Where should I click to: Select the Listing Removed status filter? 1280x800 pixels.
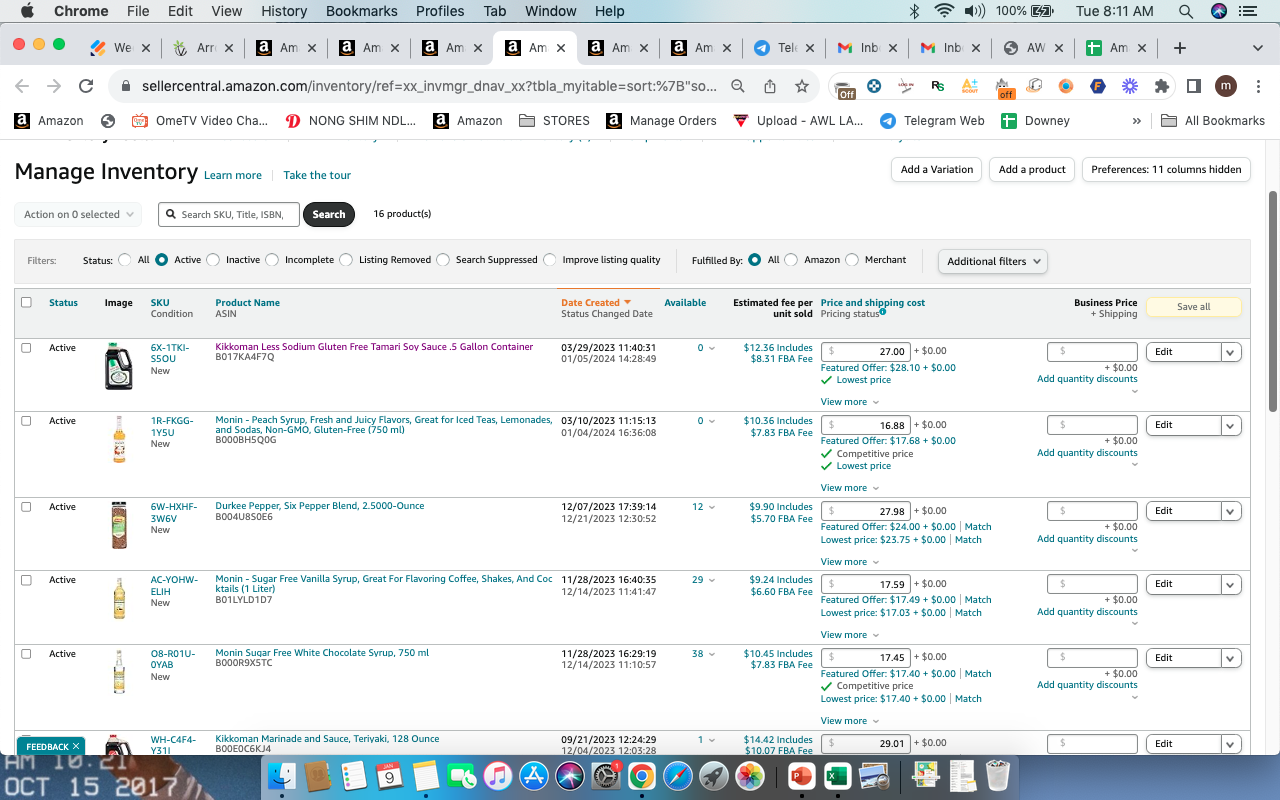coord(346,260)
